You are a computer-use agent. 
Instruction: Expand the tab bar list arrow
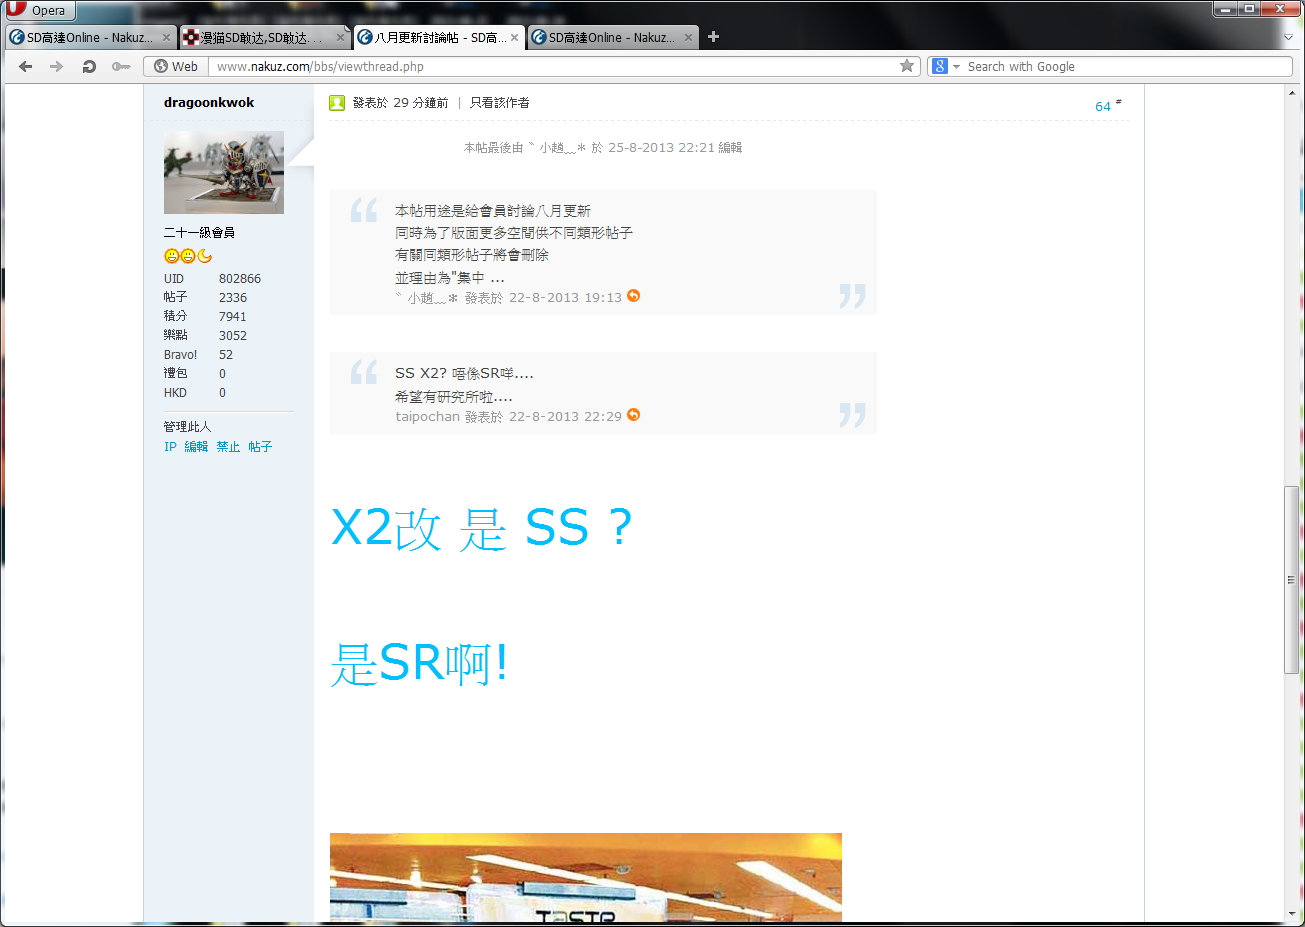[1288, 38]
